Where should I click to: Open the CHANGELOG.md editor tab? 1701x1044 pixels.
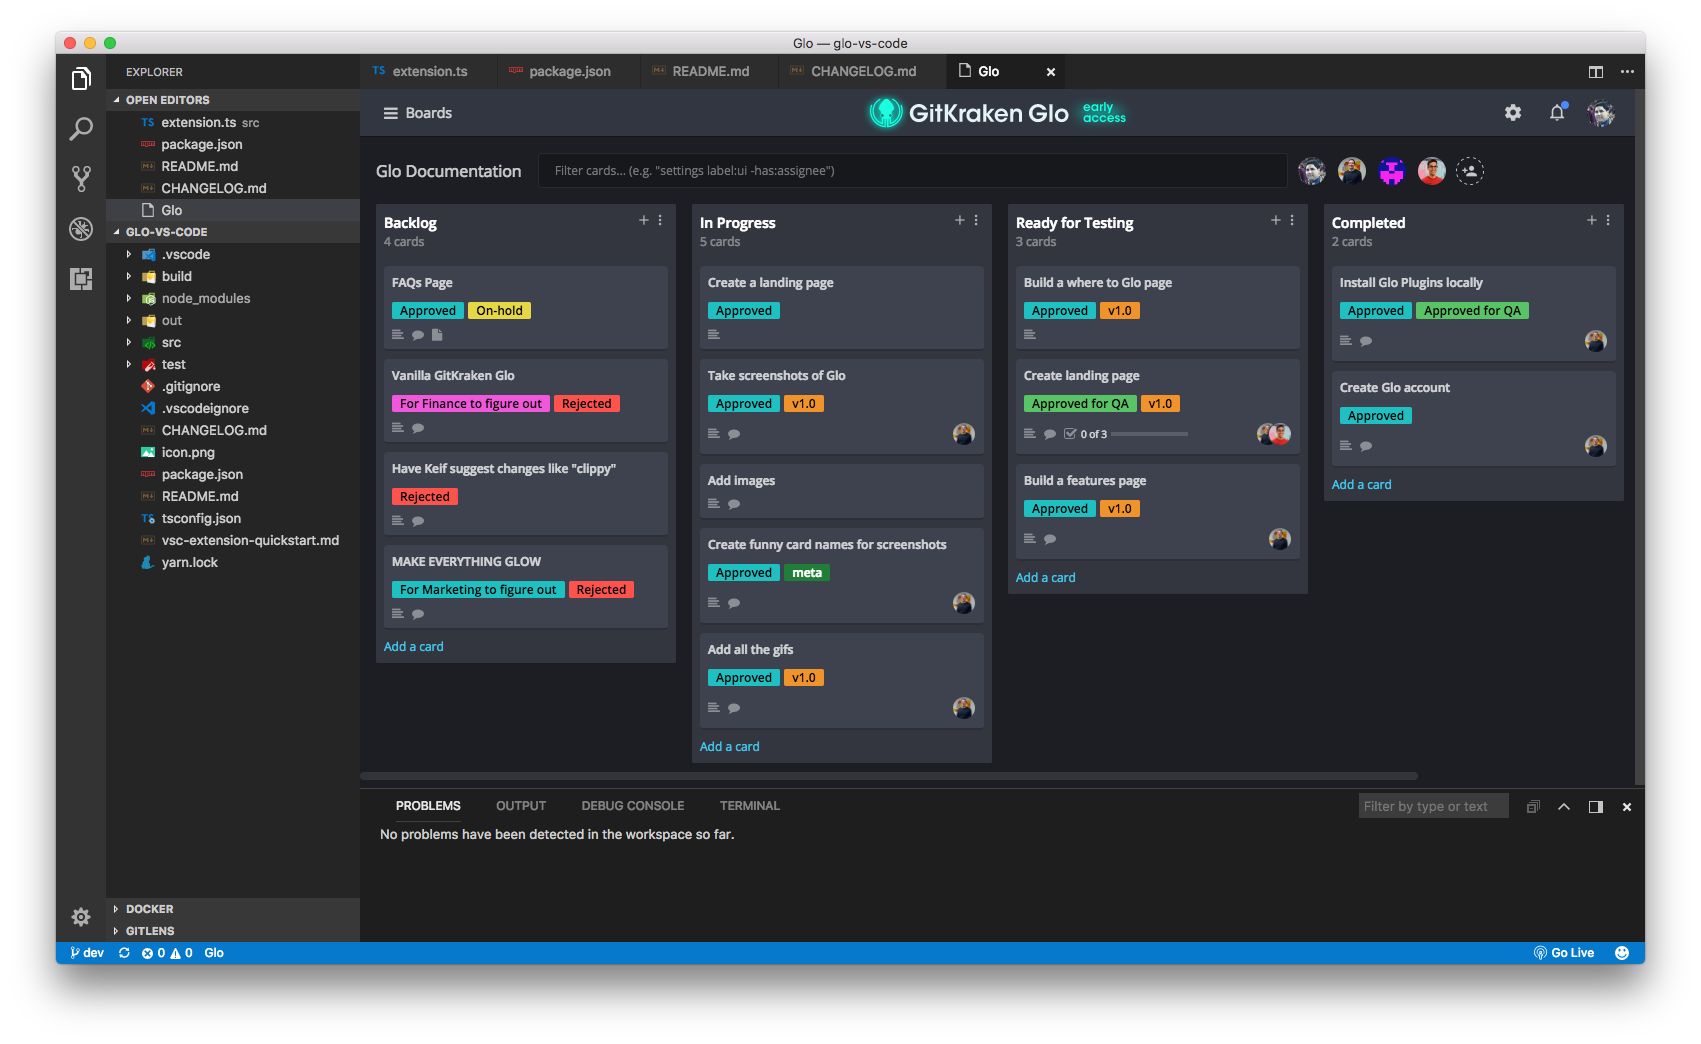(862, 71)
